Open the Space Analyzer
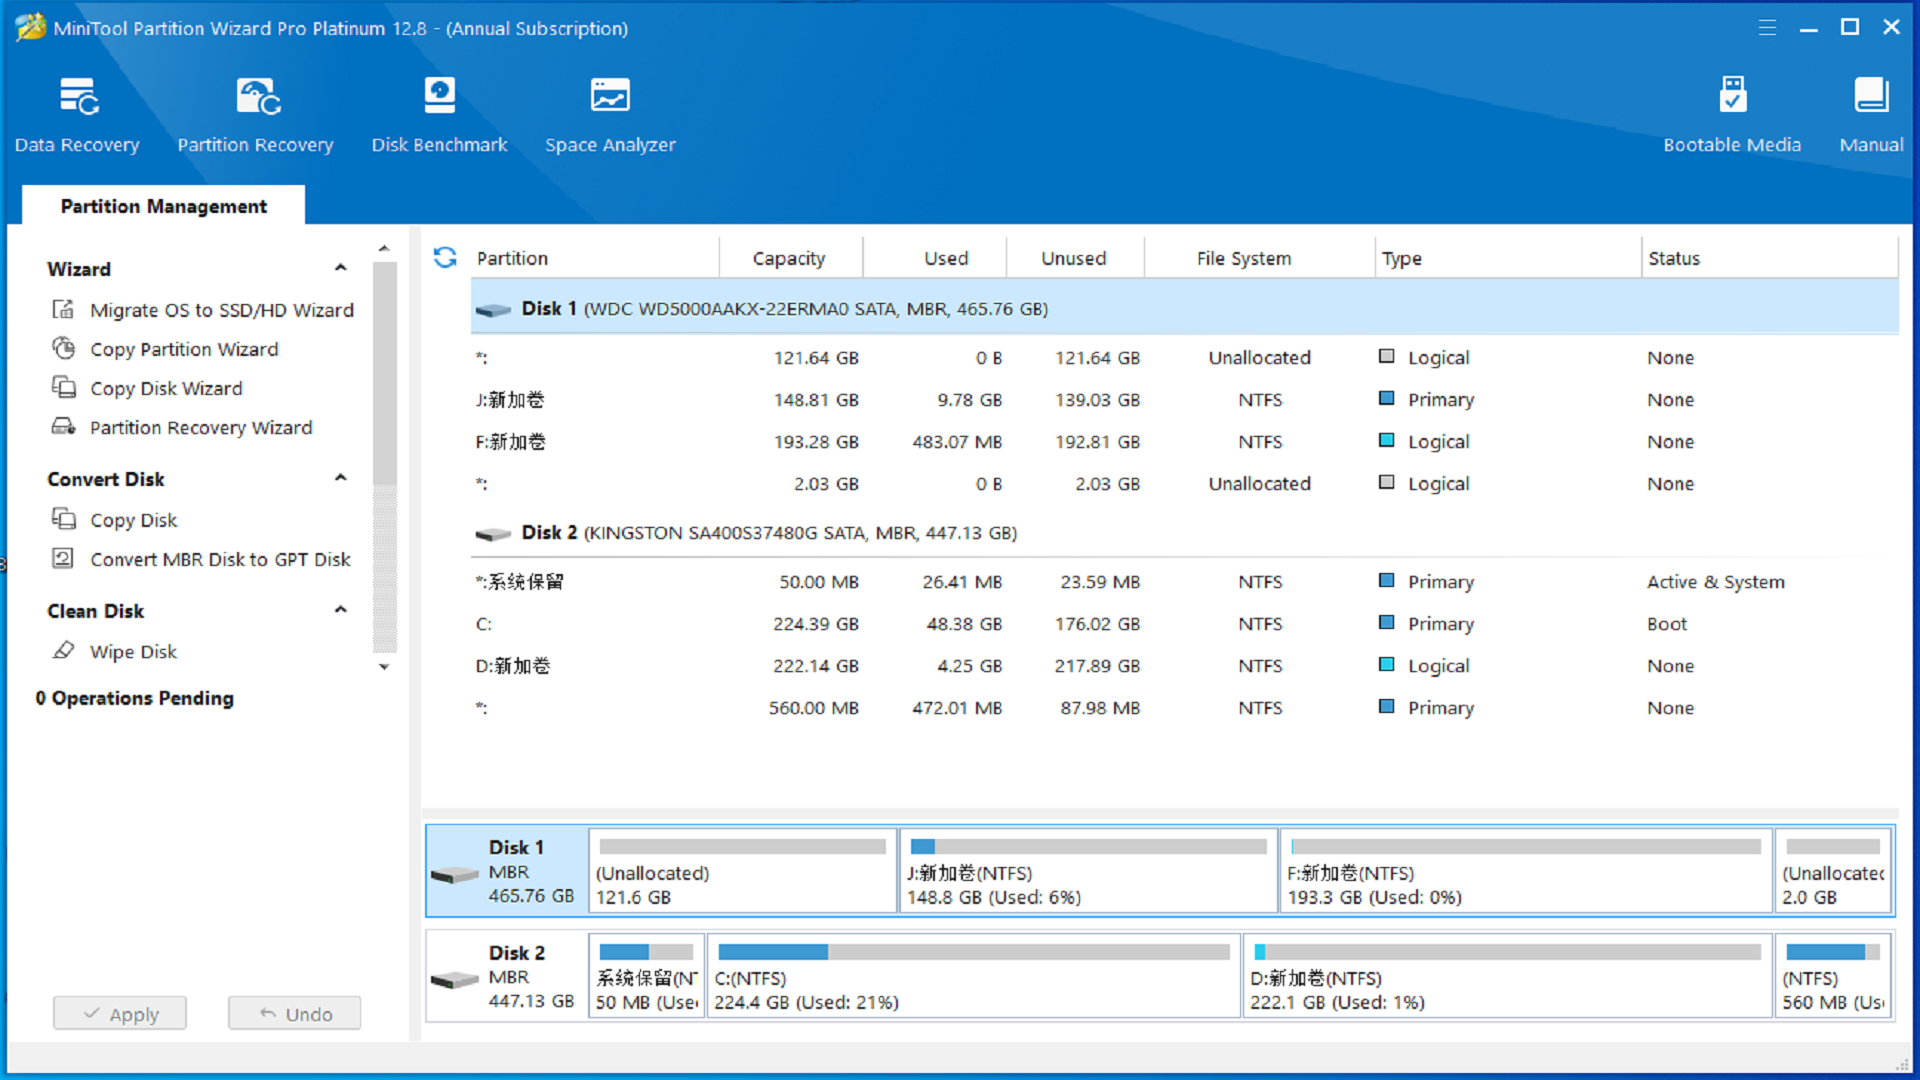The image size is (1920, 1080). (x=609, y=112)
